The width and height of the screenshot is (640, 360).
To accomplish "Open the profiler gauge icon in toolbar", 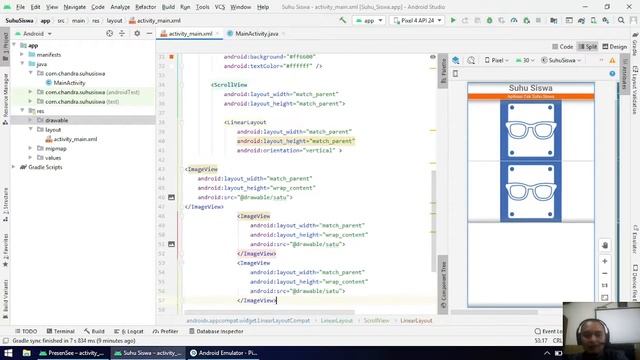I will tap(514, 20).
